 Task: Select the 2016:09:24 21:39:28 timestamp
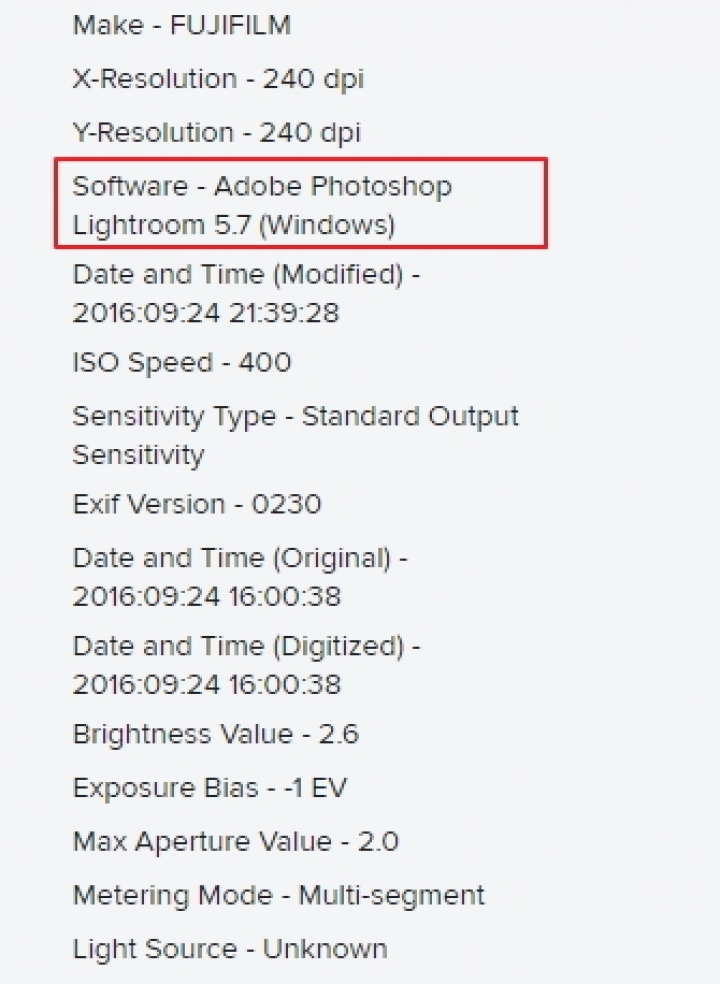(x=206, y=313)
